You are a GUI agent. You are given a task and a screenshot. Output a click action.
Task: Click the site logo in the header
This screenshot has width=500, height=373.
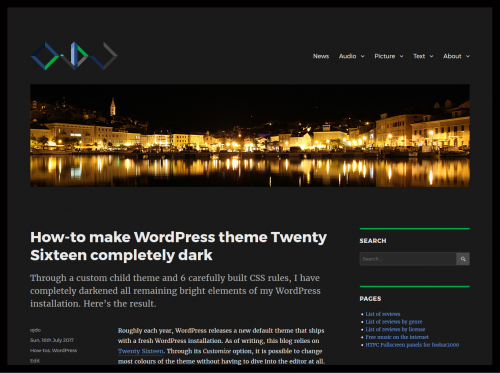tap(74, 56)
